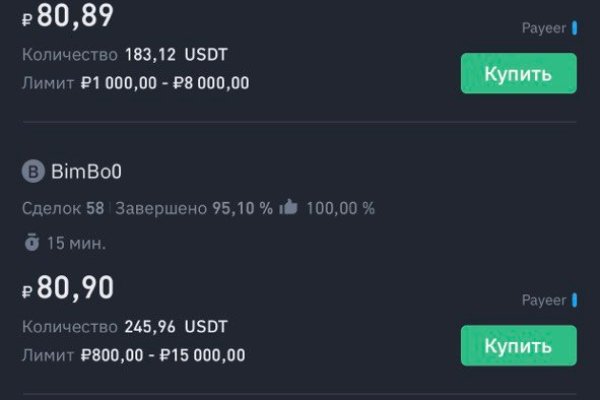Click the blue Payeer marker on 80,89 offer
600x400 pixels.
(x=575, y=29)
